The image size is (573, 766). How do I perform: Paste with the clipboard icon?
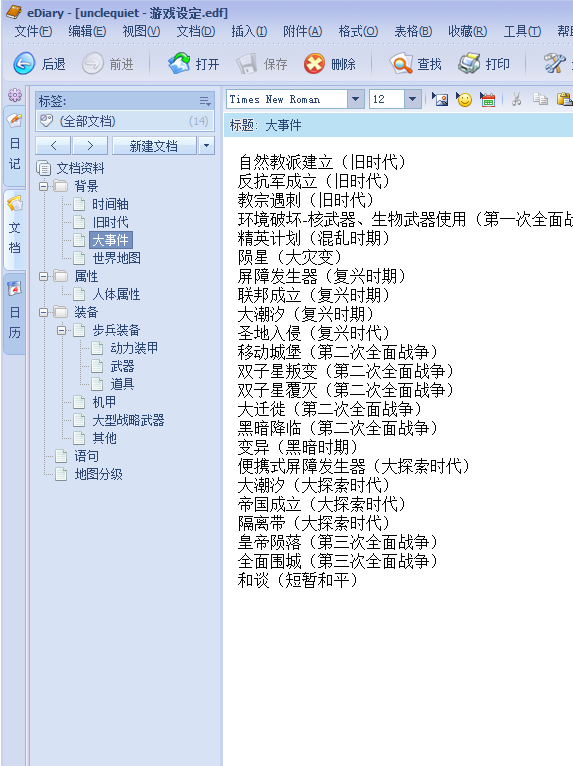coord(564,100)
